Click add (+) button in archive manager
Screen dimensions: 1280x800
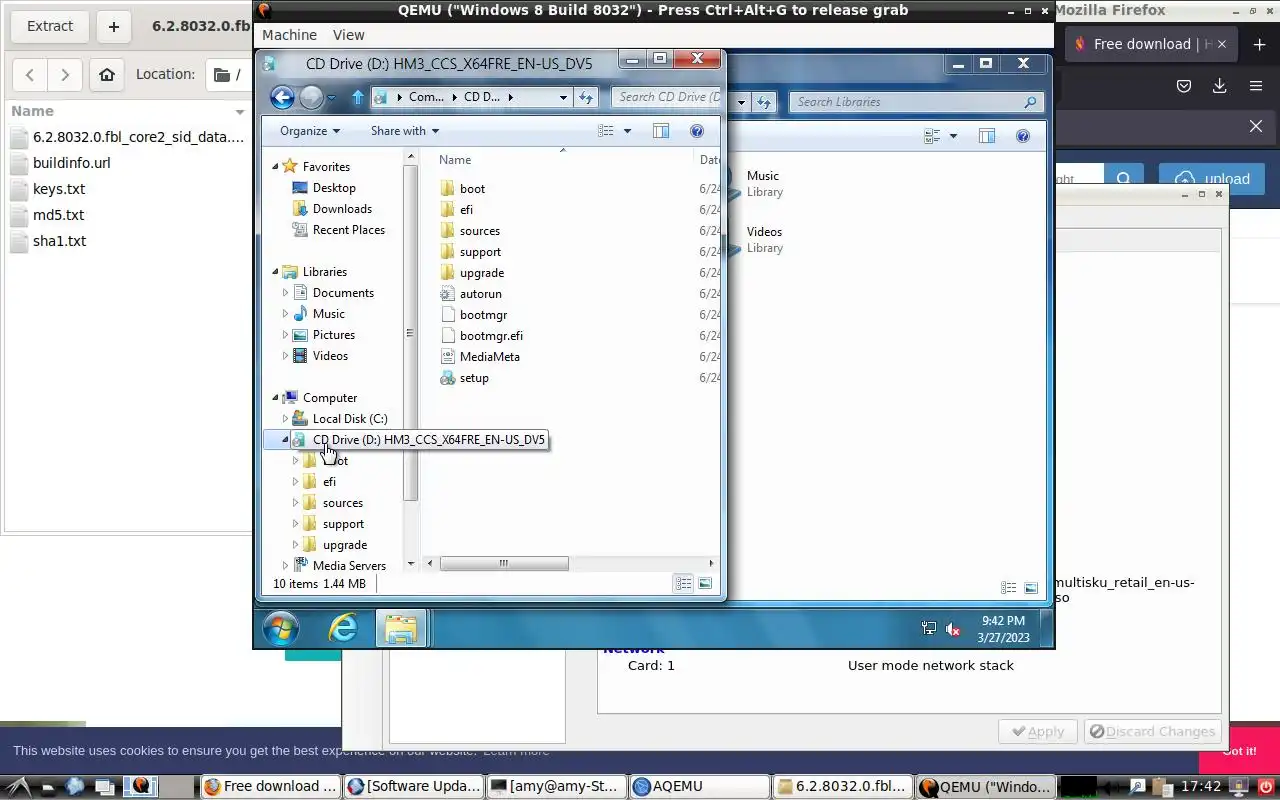(x=113, y=26)
